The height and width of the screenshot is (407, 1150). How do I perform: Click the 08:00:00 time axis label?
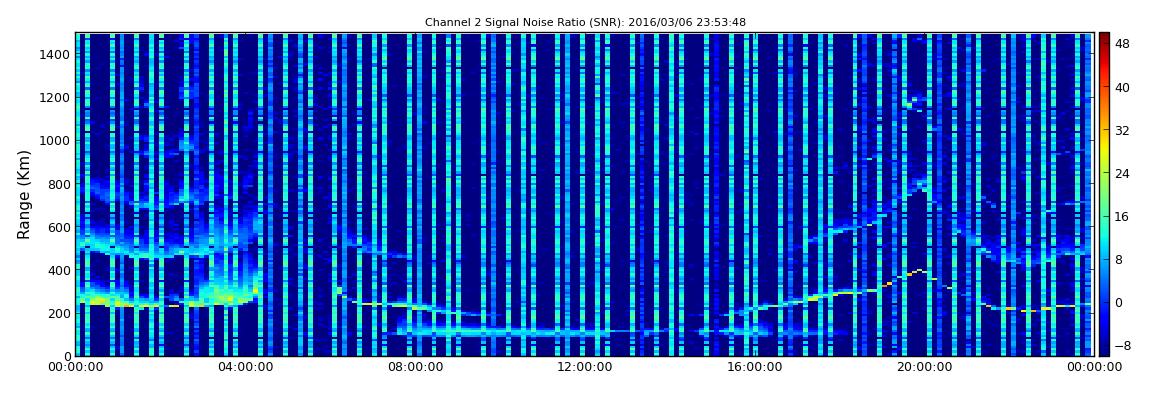(x=415, y=368)
